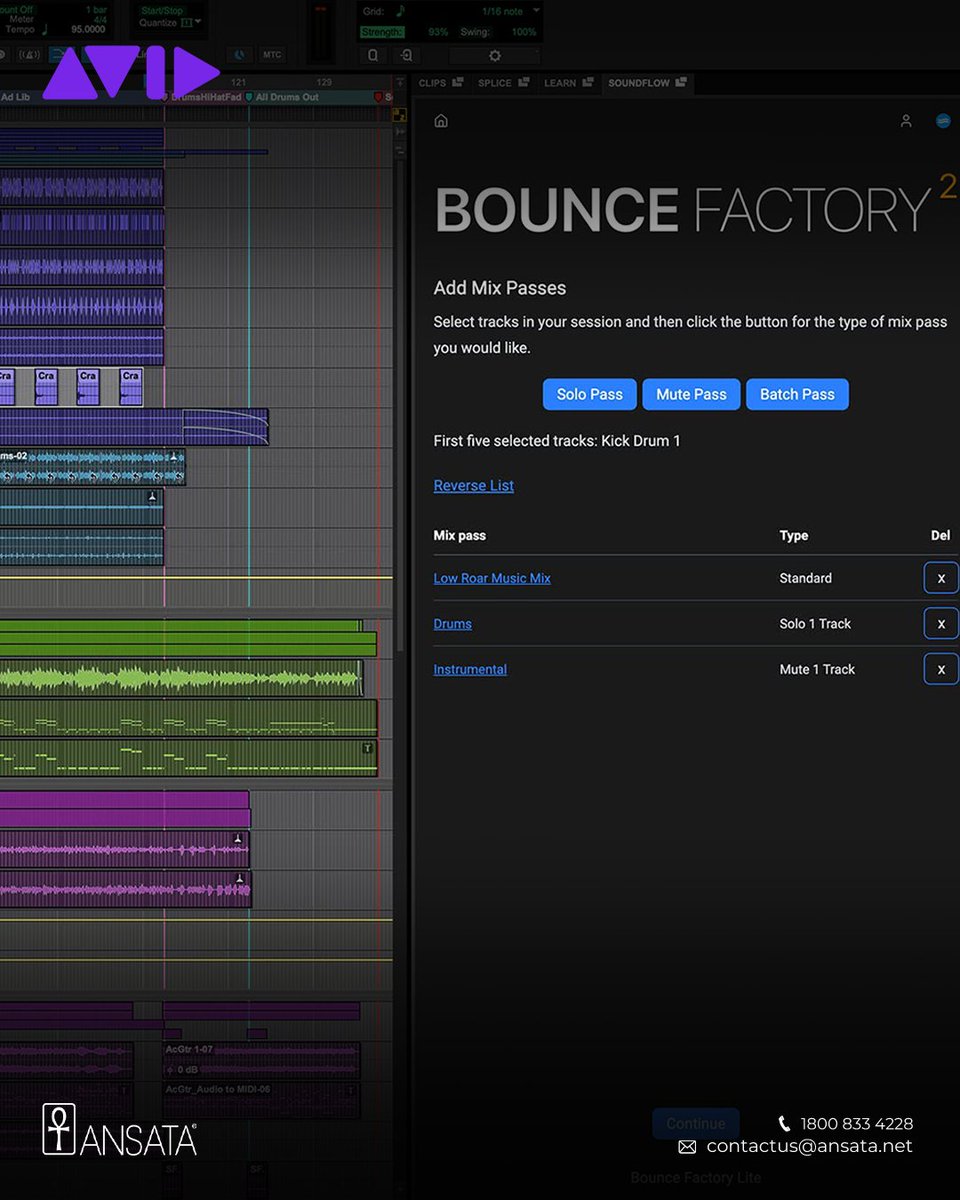960x1200 pixels.
Task: Click the green Grid note icon
Action: [402, 11]
